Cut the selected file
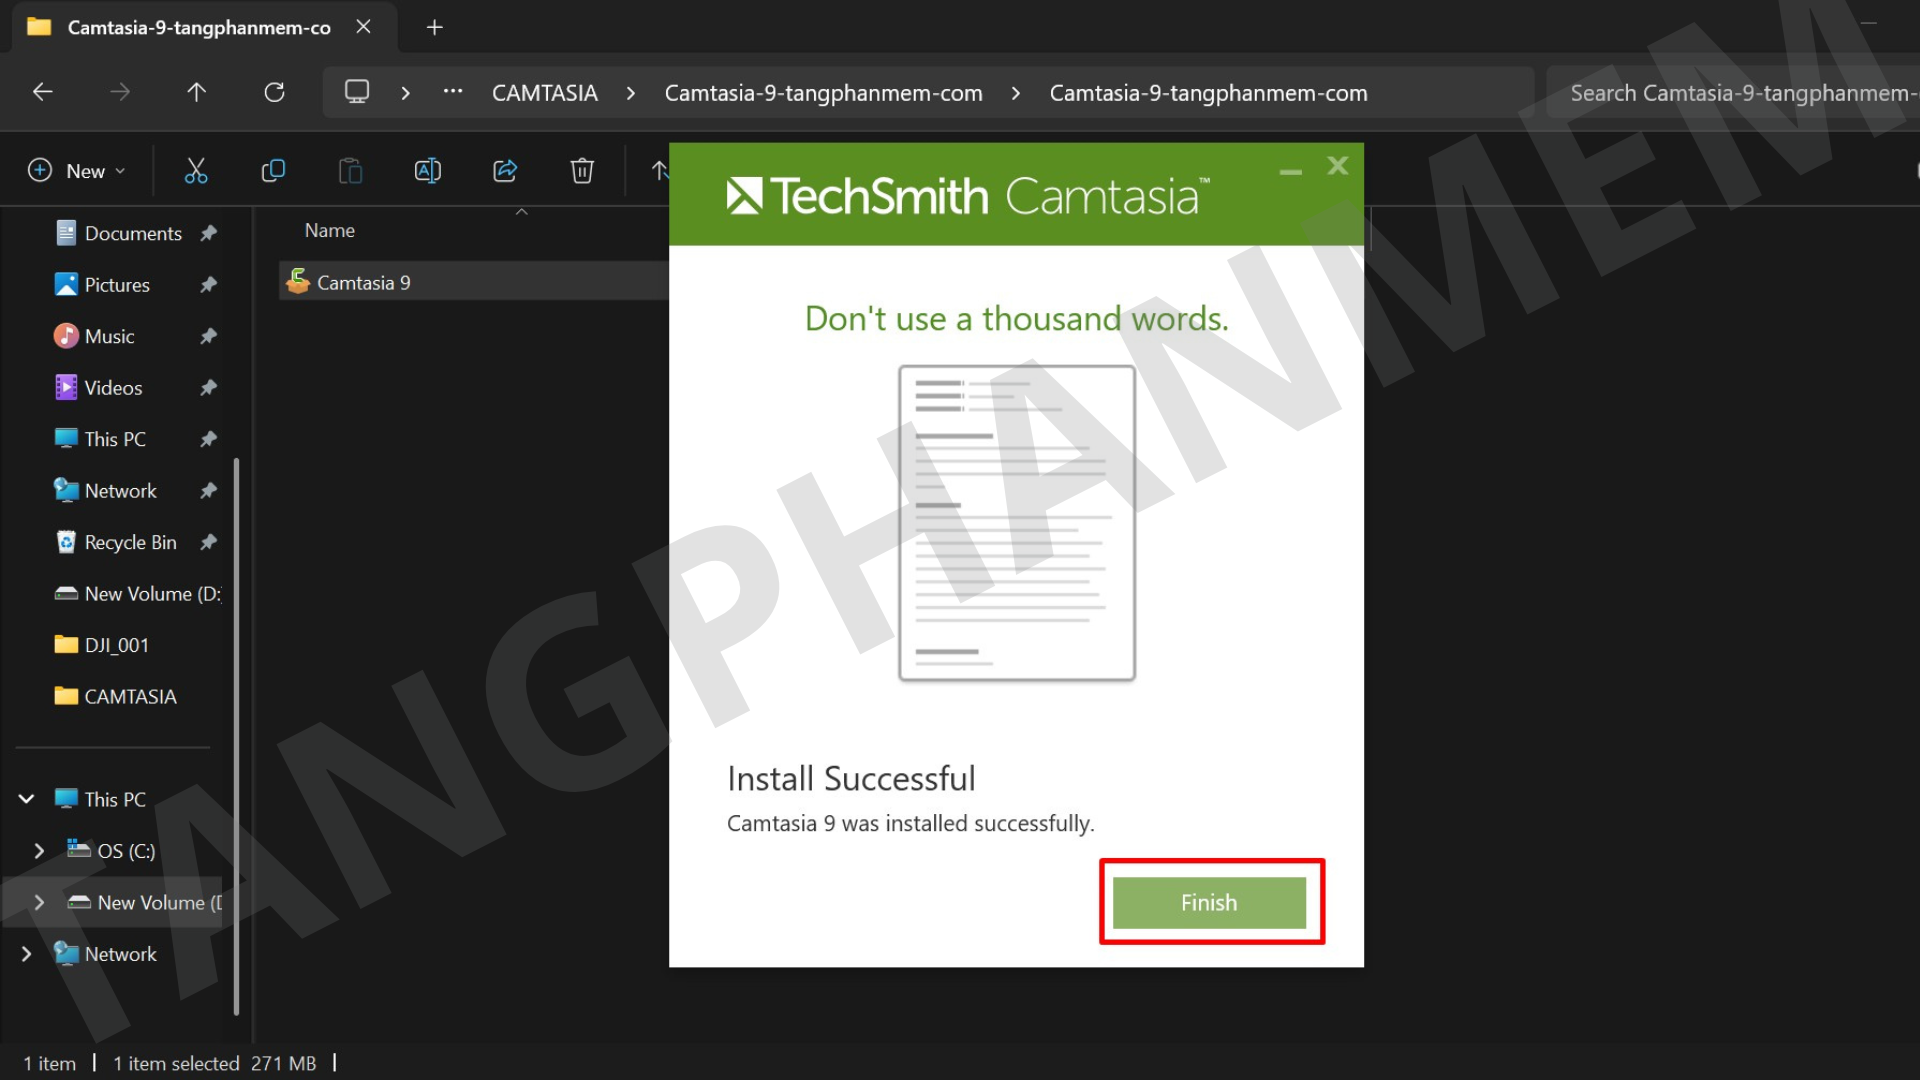The height and width of the screenshot is (1080, 1920). pos(196,171)
